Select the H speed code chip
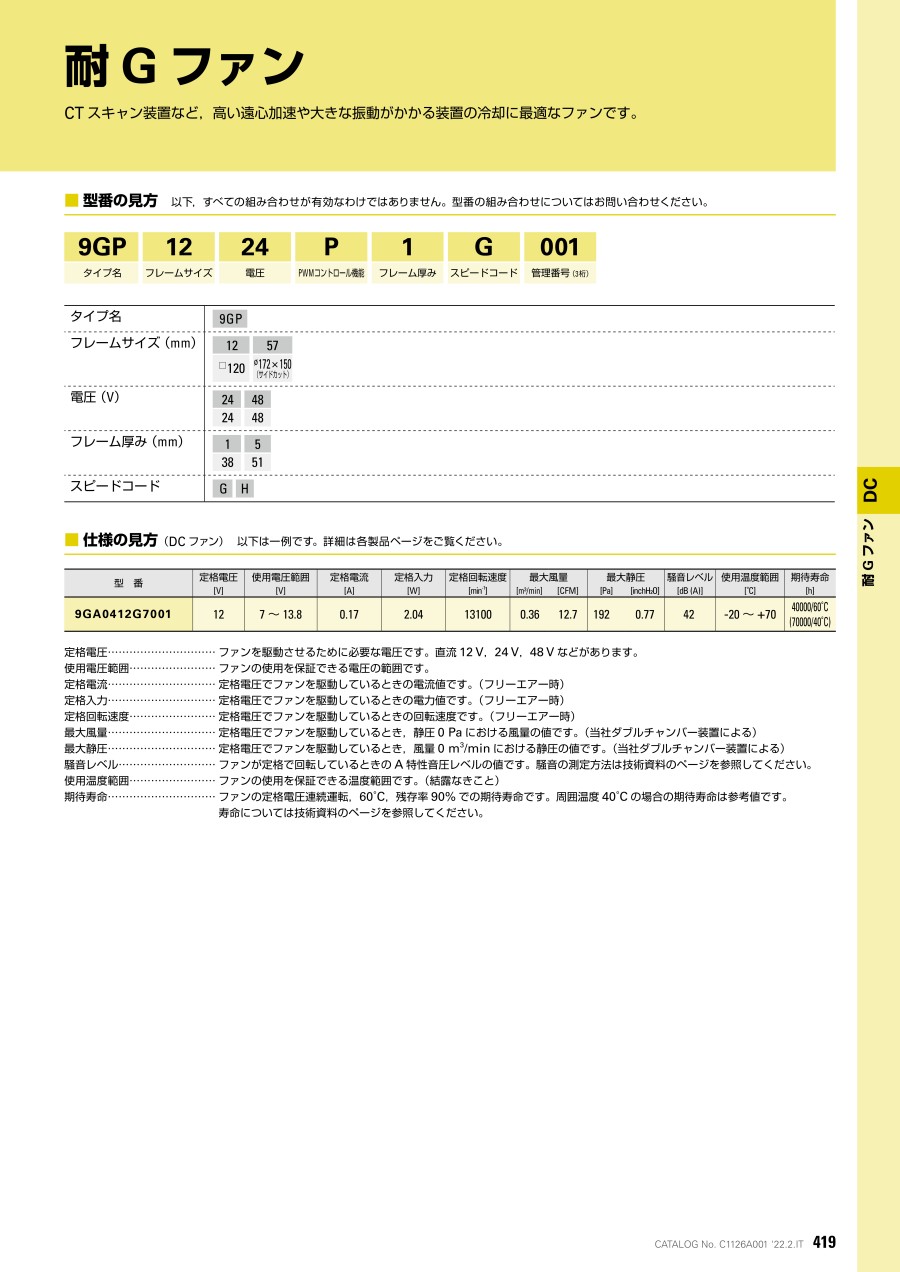This screenshot has width=900, height=1272. 244,489
